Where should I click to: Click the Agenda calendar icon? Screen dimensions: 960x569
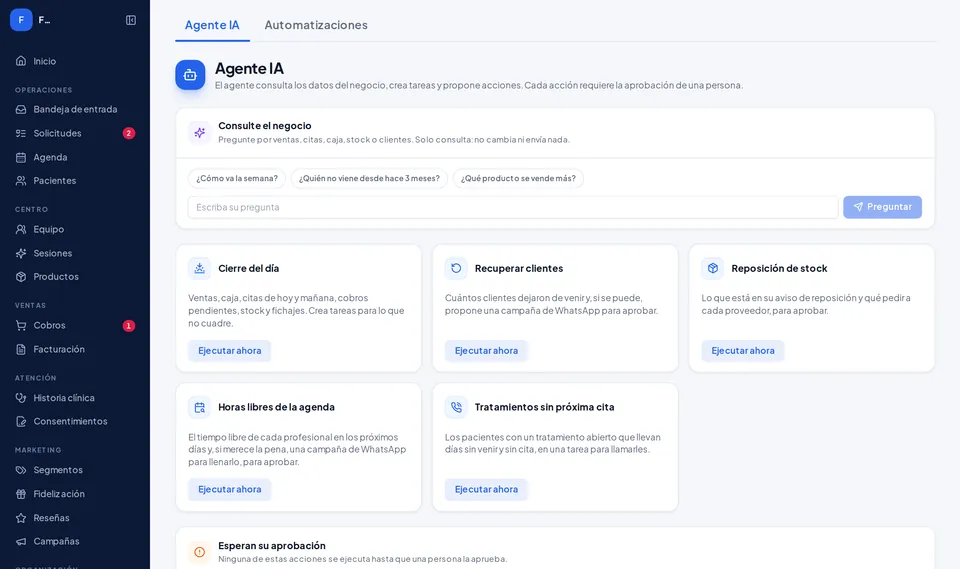pos(21,157)
